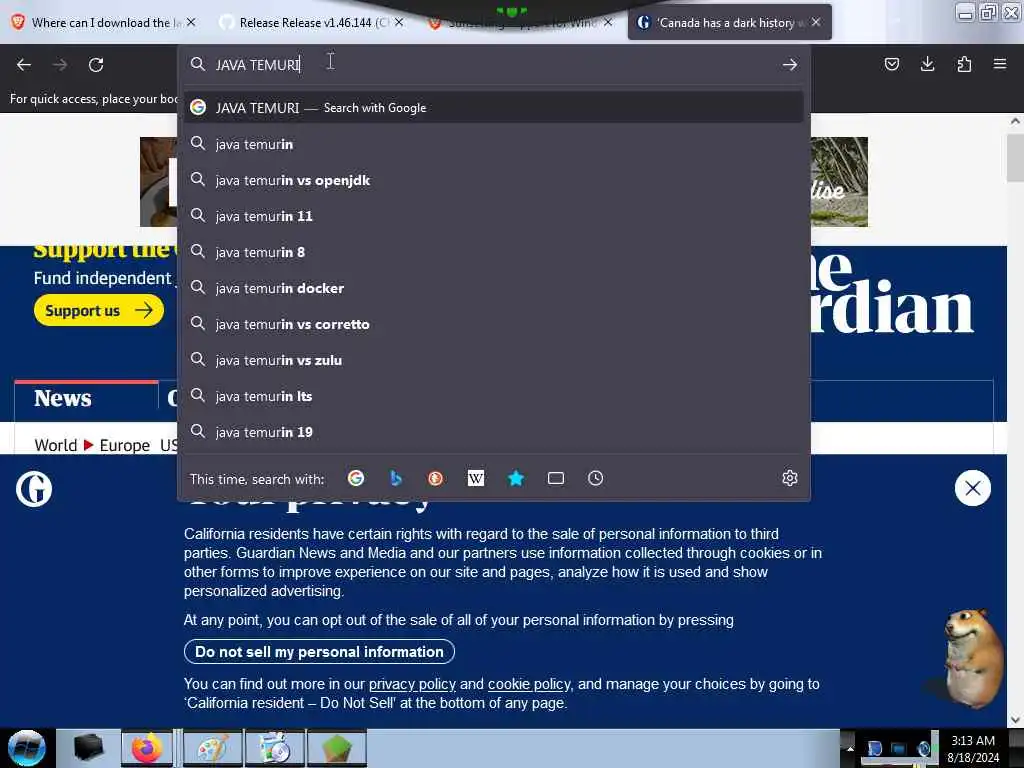Screen dimensions: 1024x768
Task: Search open tabs with the tab icon
Action: [556, 478]
